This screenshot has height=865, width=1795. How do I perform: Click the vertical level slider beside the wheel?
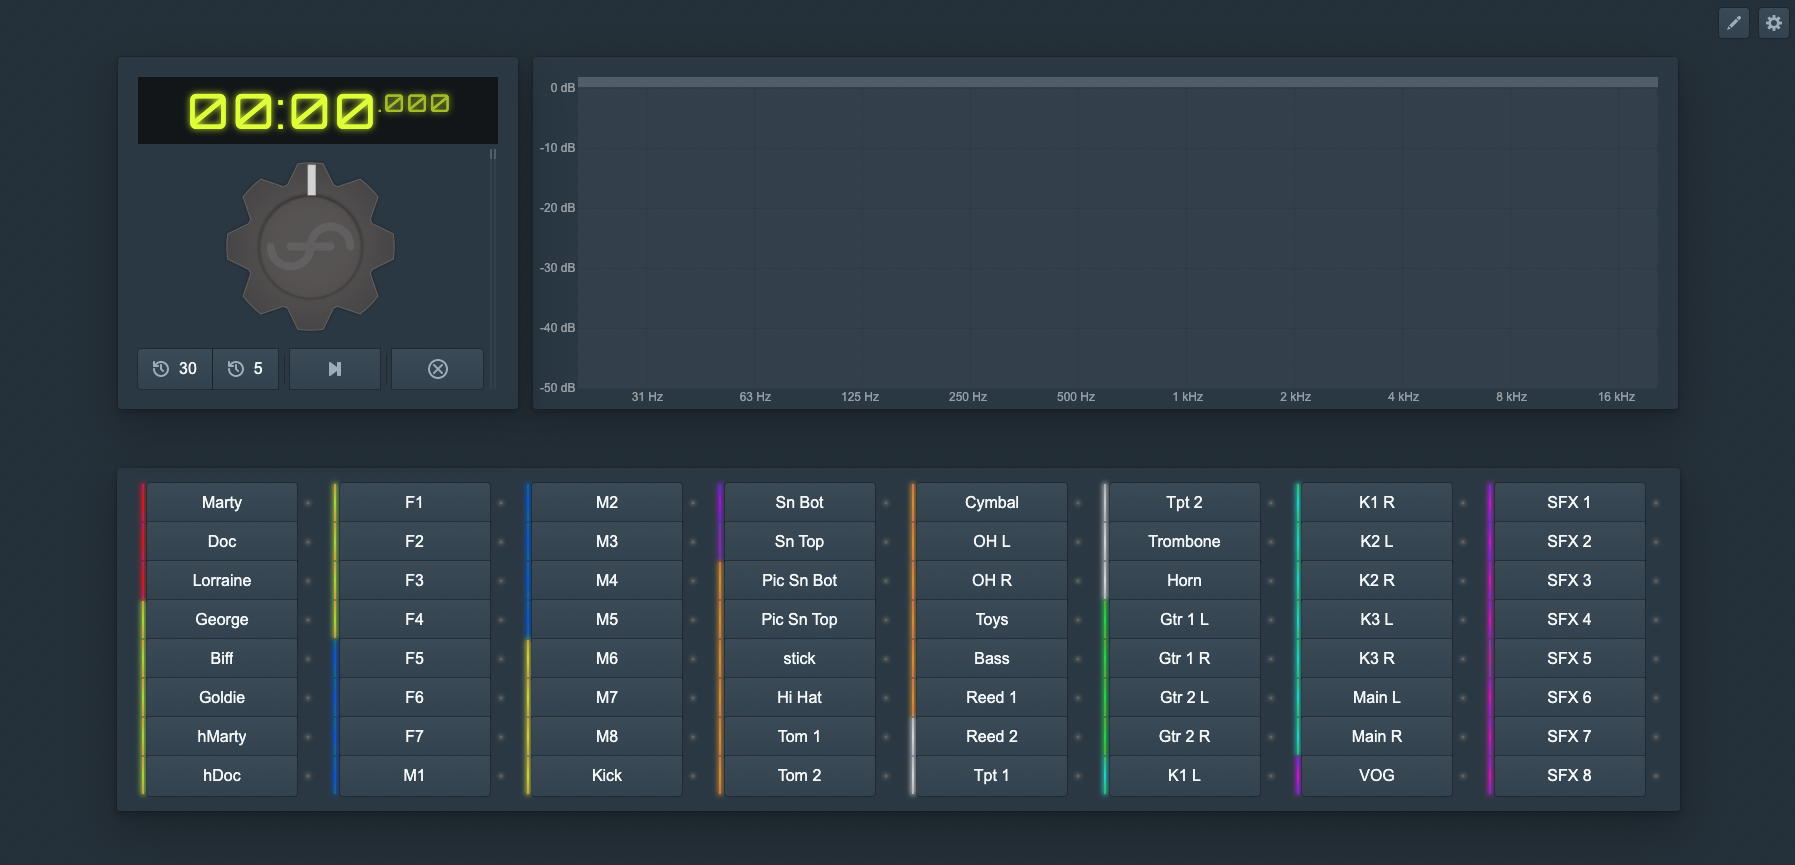492,268
